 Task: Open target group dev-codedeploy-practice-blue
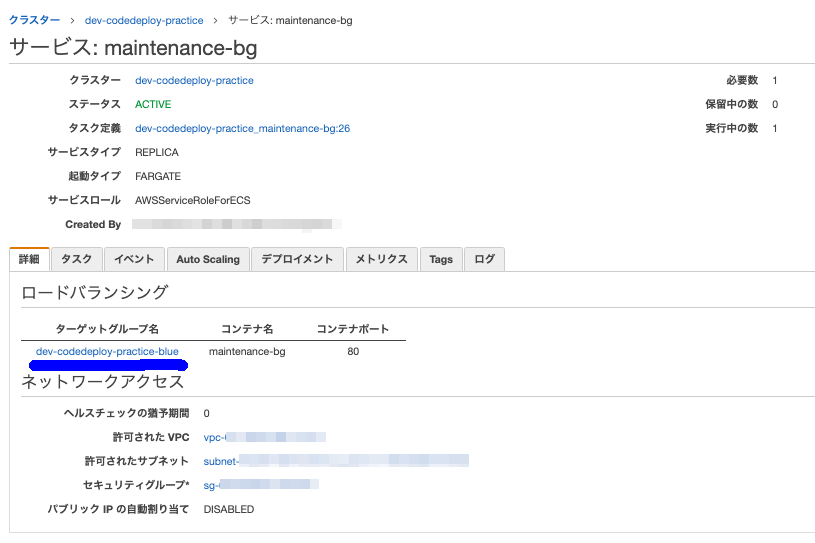[x=107, y=351]
